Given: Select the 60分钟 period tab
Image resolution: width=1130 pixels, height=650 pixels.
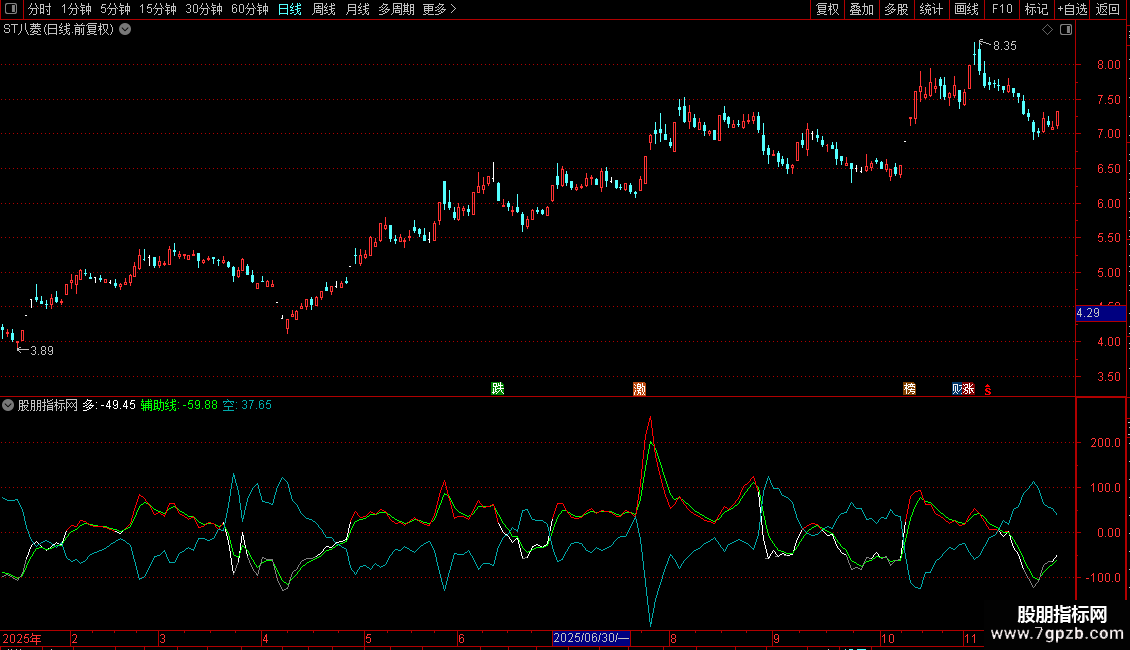Looking at the screenshot, I should [x=250, y=9].
